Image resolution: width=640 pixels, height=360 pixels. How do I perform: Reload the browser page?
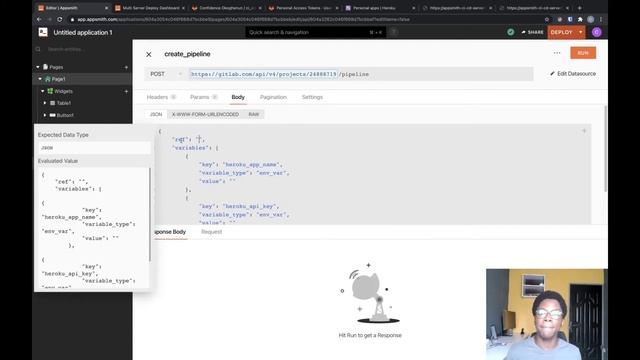60,19
